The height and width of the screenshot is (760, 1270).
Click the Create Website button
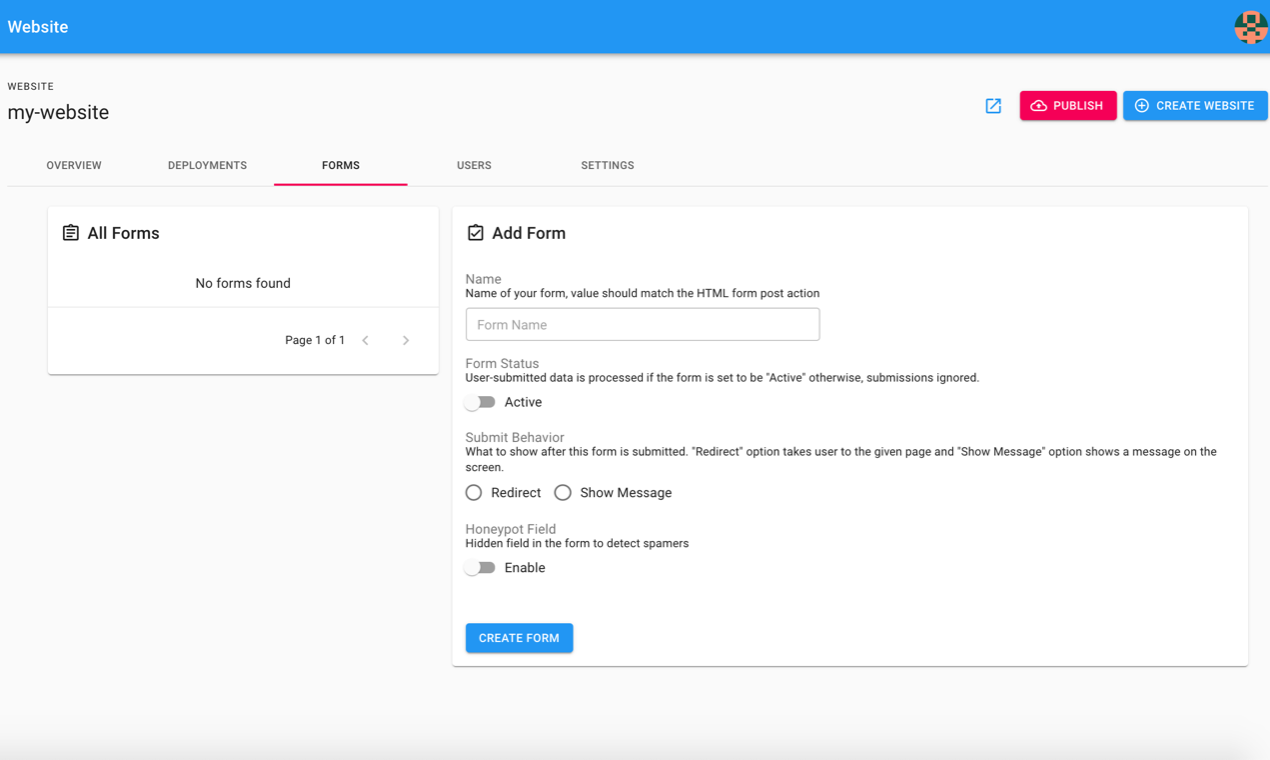click(1194, 106)
